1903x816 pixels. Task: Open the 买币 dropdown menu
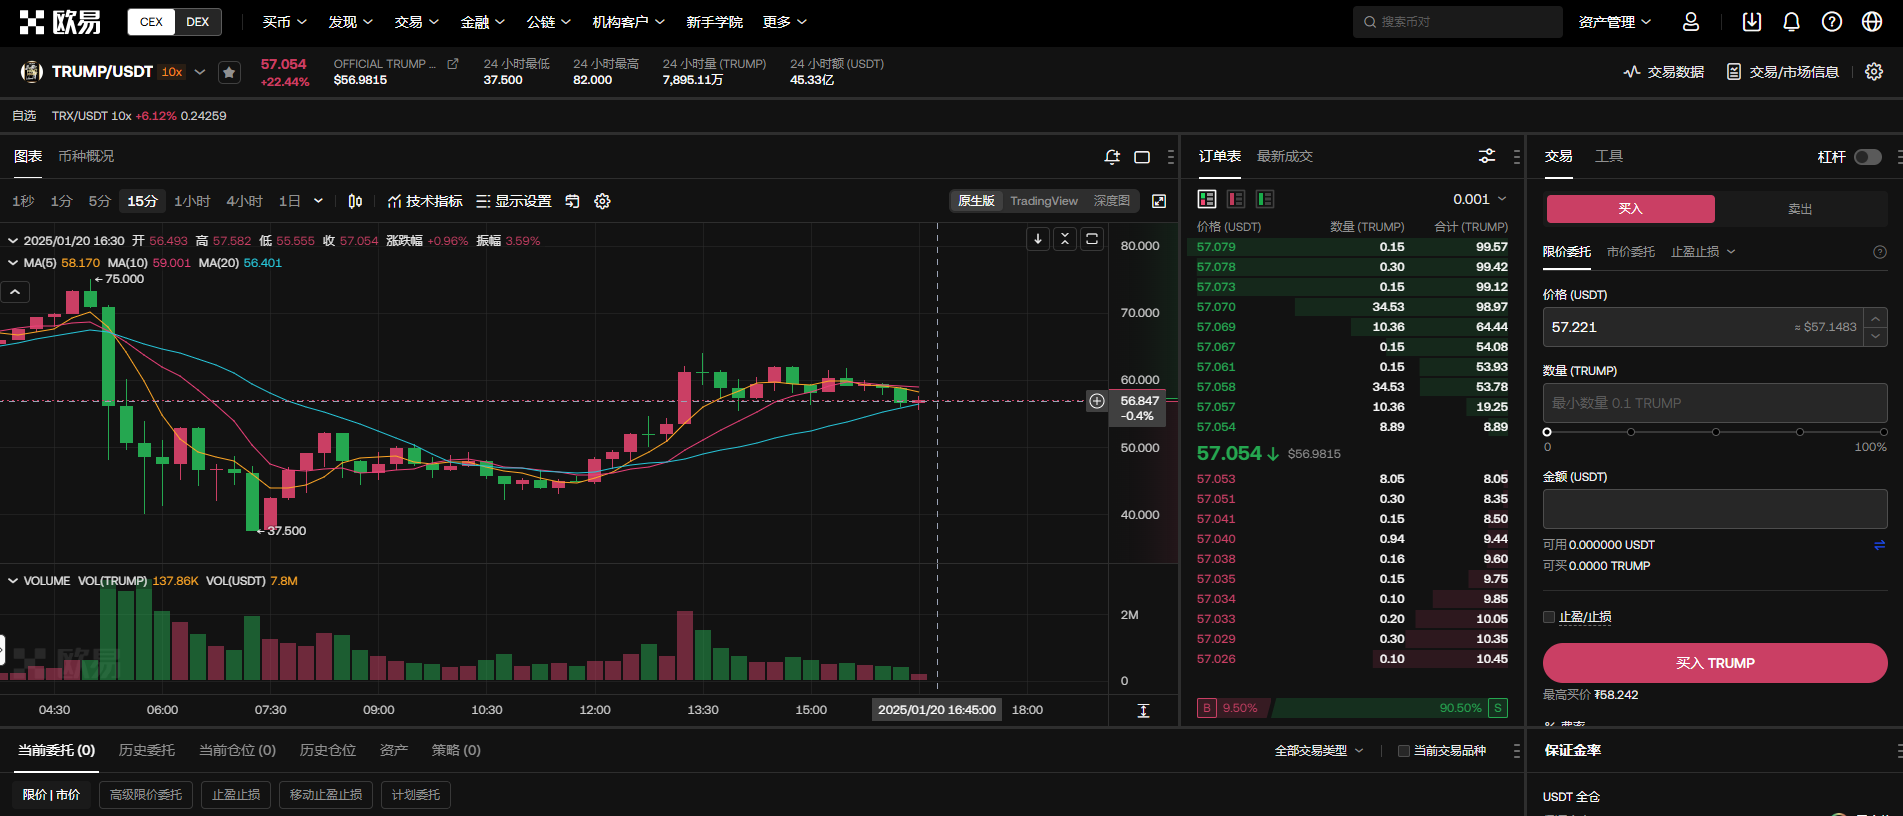click(284, 22)
